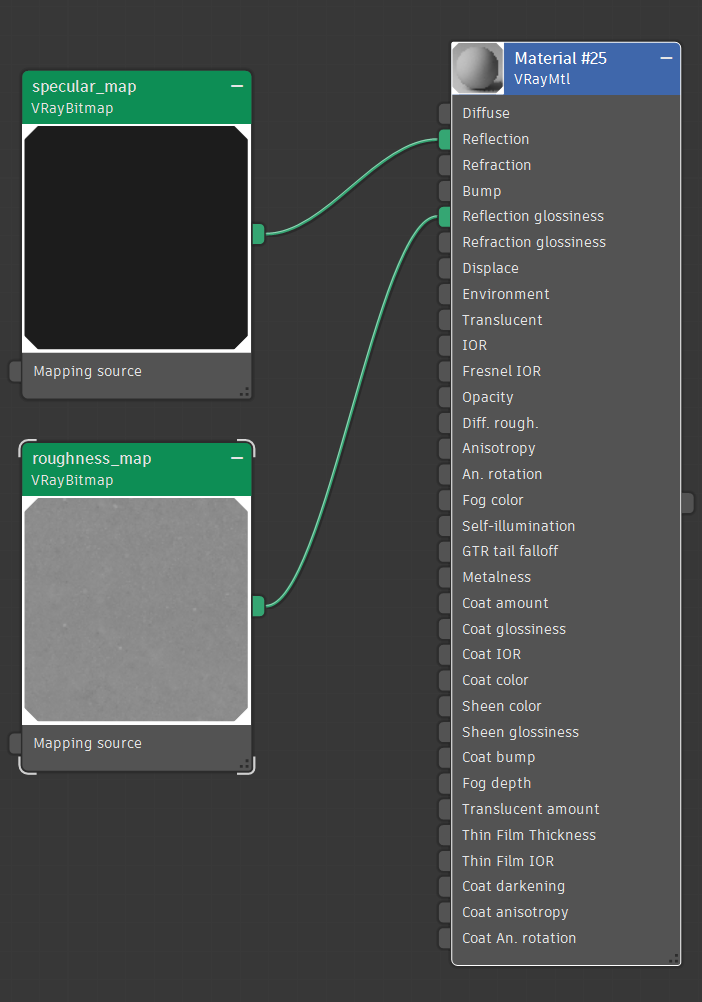Click the roughness_map gray texture preview
The height and width of the screenshot is (1002, 702).
(136, 609)
